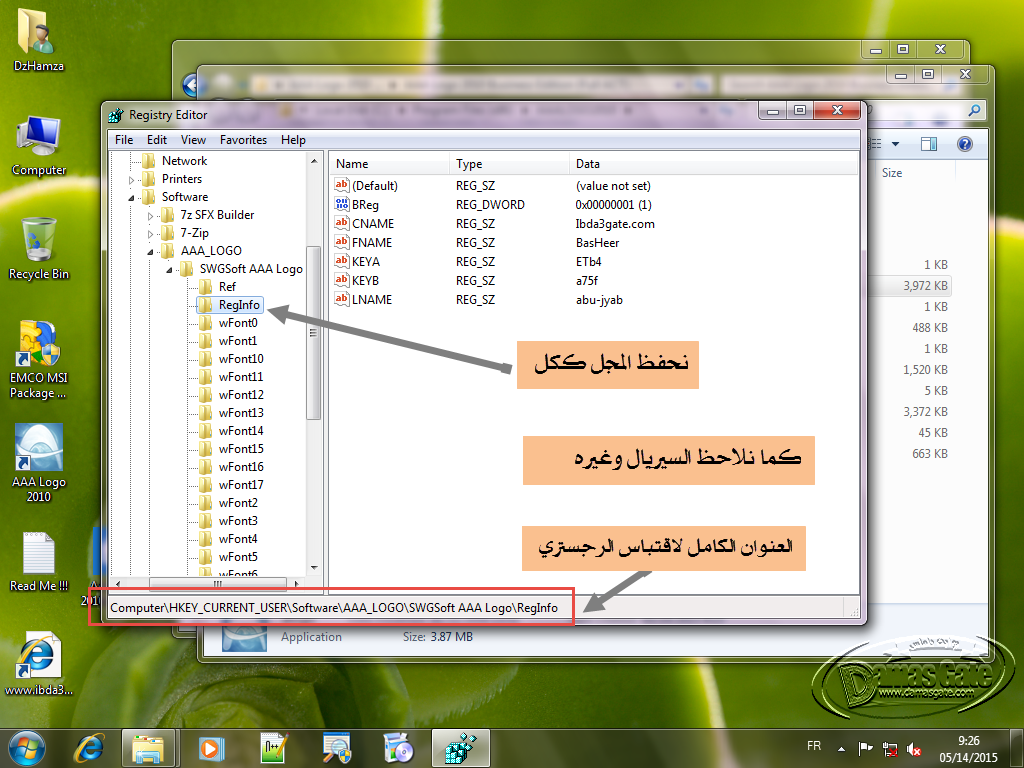The image size is (1024, 768).
Task: Click the FR language indicator
Action: coord(814,746)
